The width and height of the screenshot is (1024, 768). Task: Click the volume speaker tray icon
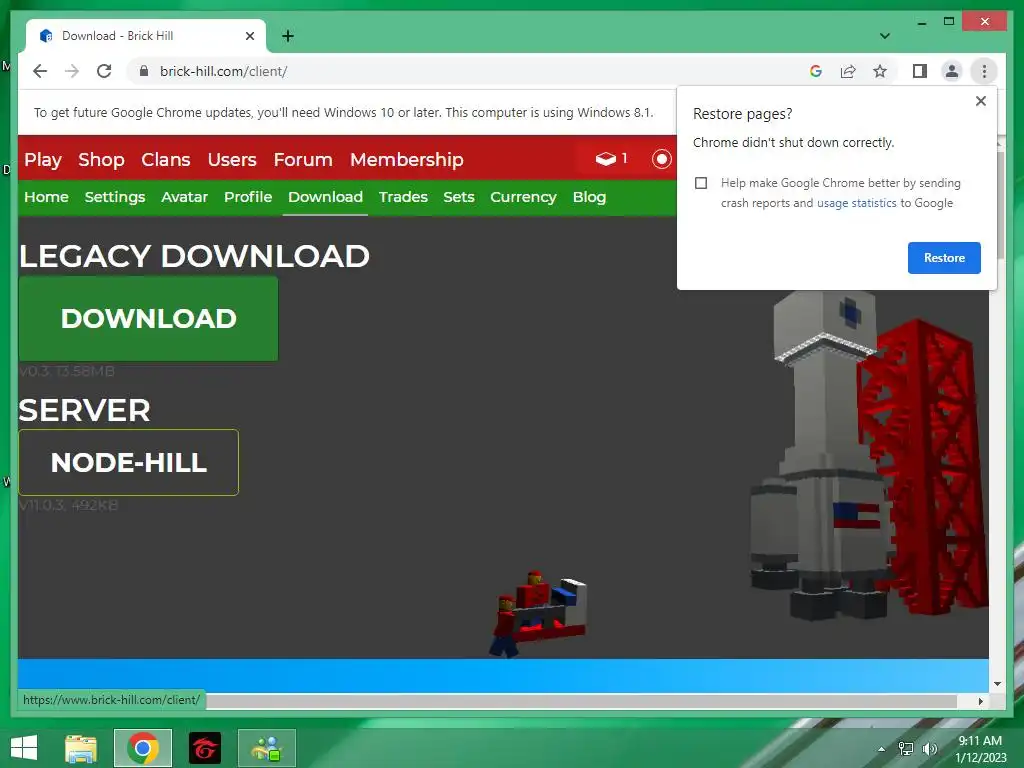929,749
